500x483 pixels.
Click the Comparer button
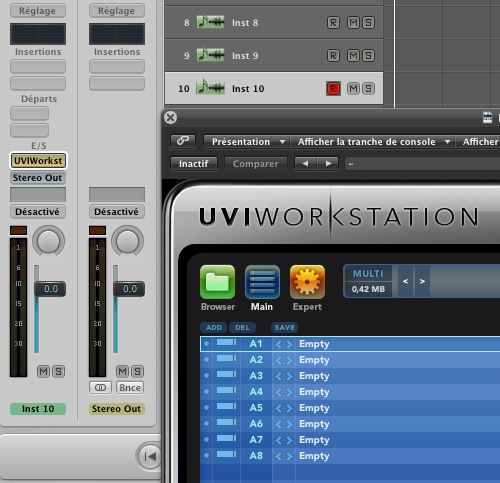tap(256, 164)
